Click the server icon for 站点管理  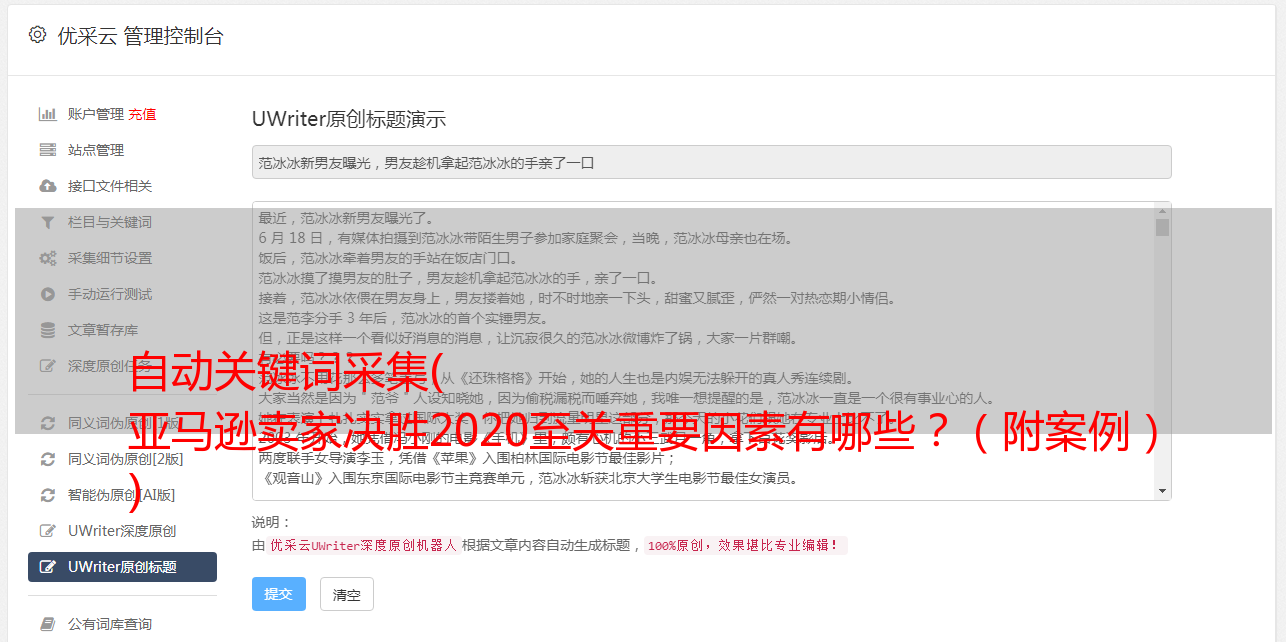[x=47, y=150]
